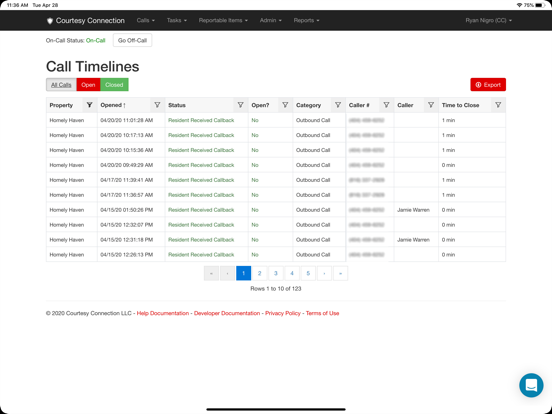Jump to the last page

pos(340,273)
